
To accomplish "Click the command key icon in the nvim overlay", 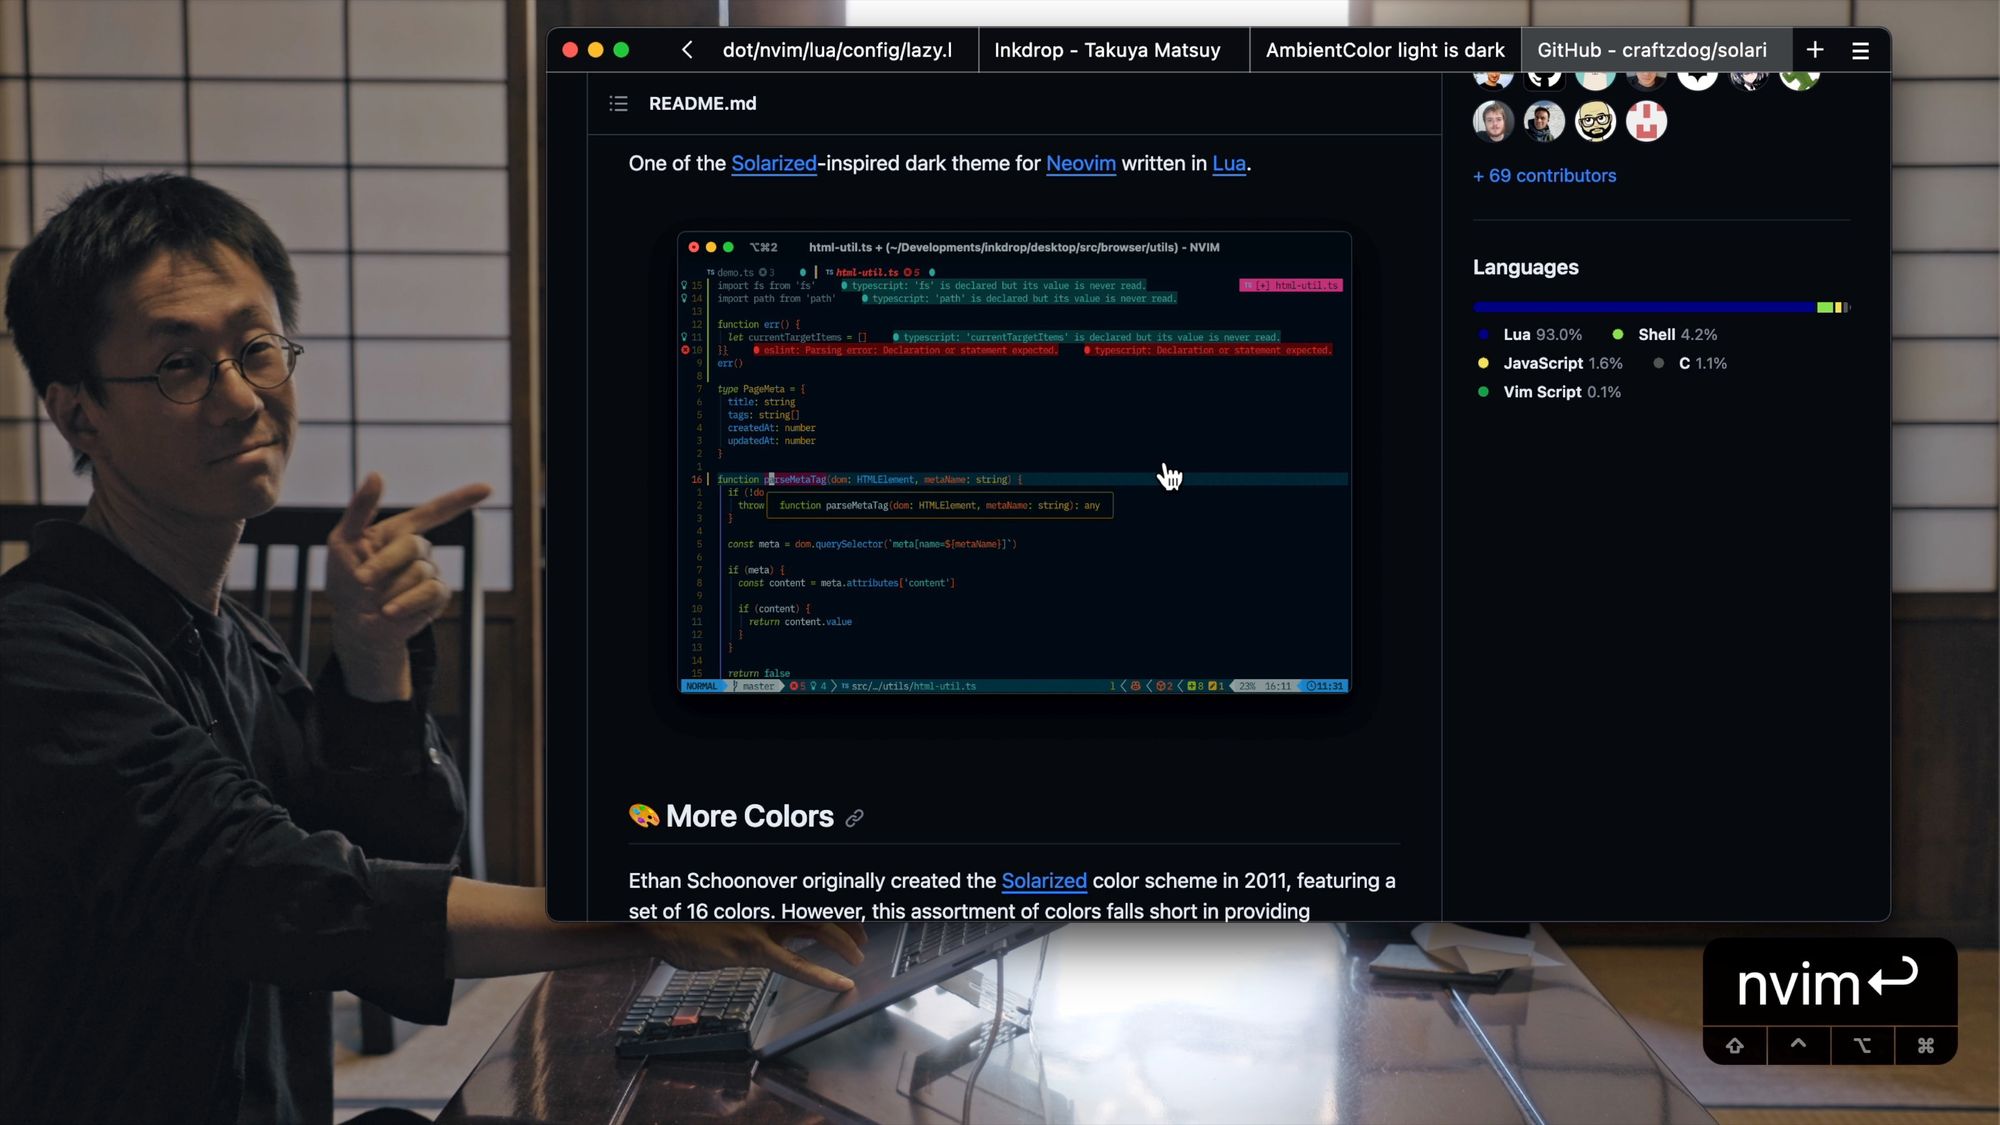I will point(1925,1045).
